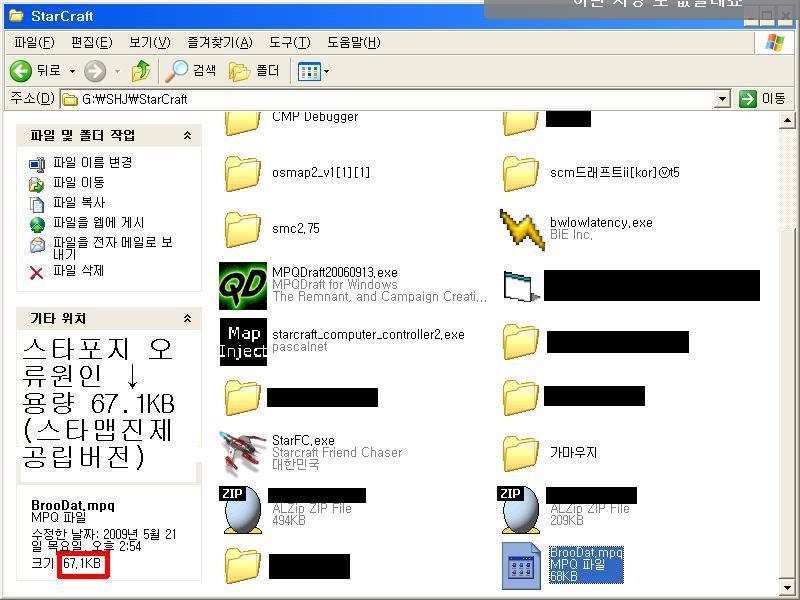This screenshot has height=600, width=800.
Task: Select the BrooDat.mpq file icon
Action: (521, 566)
